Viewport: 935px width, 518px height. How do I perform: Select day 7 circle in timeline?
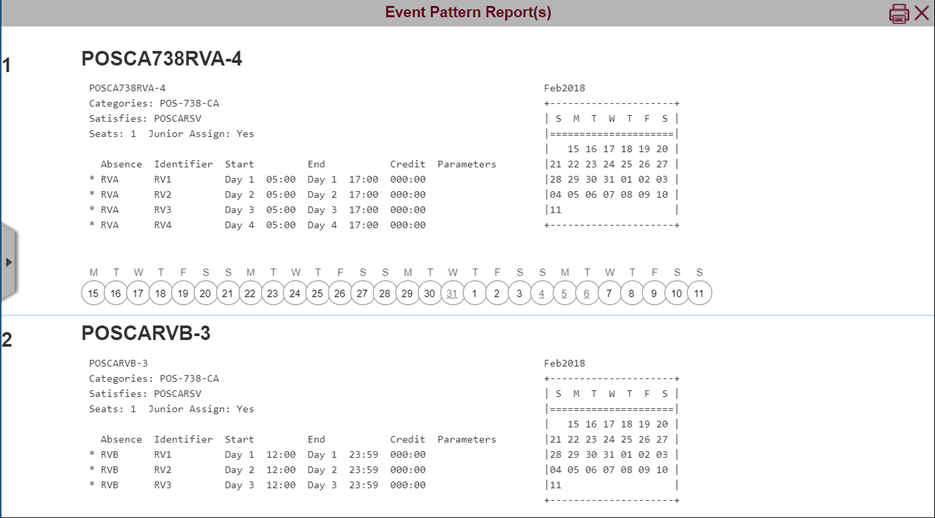(609, 293)
